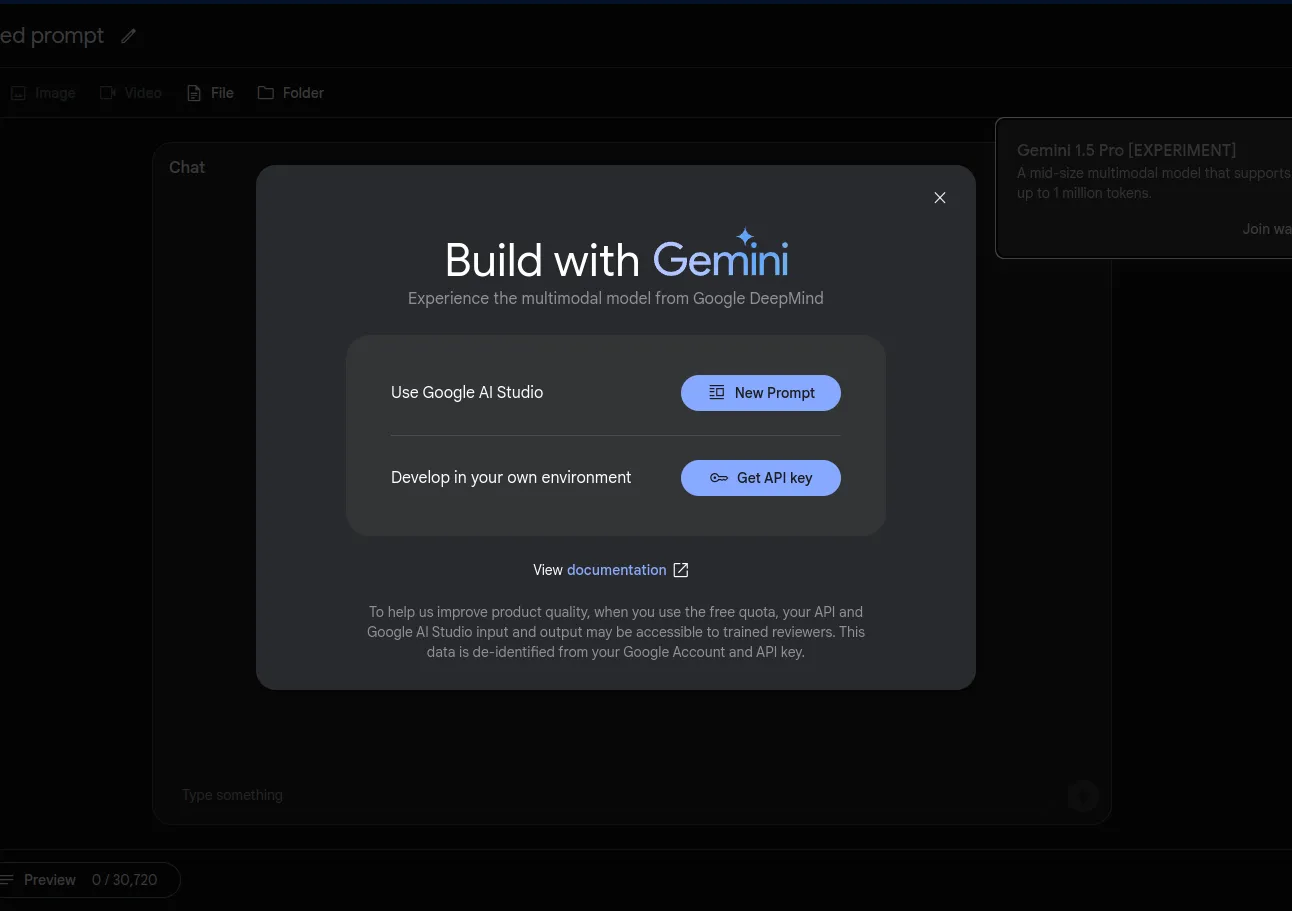Expand the Preview panel at bottom left
Screen dimensions: 1292x911
[50, 879]
